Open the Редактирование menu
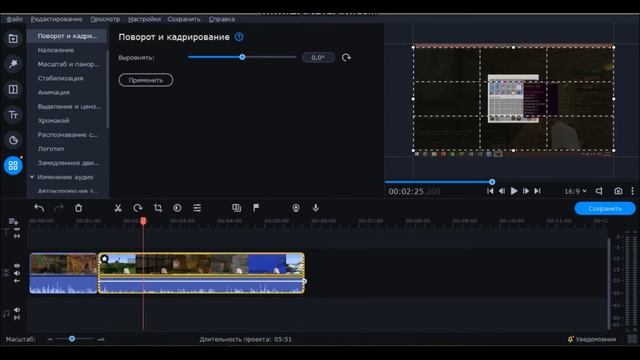The image size is (640, 360). pyautogui.click(x=56, y=19)
